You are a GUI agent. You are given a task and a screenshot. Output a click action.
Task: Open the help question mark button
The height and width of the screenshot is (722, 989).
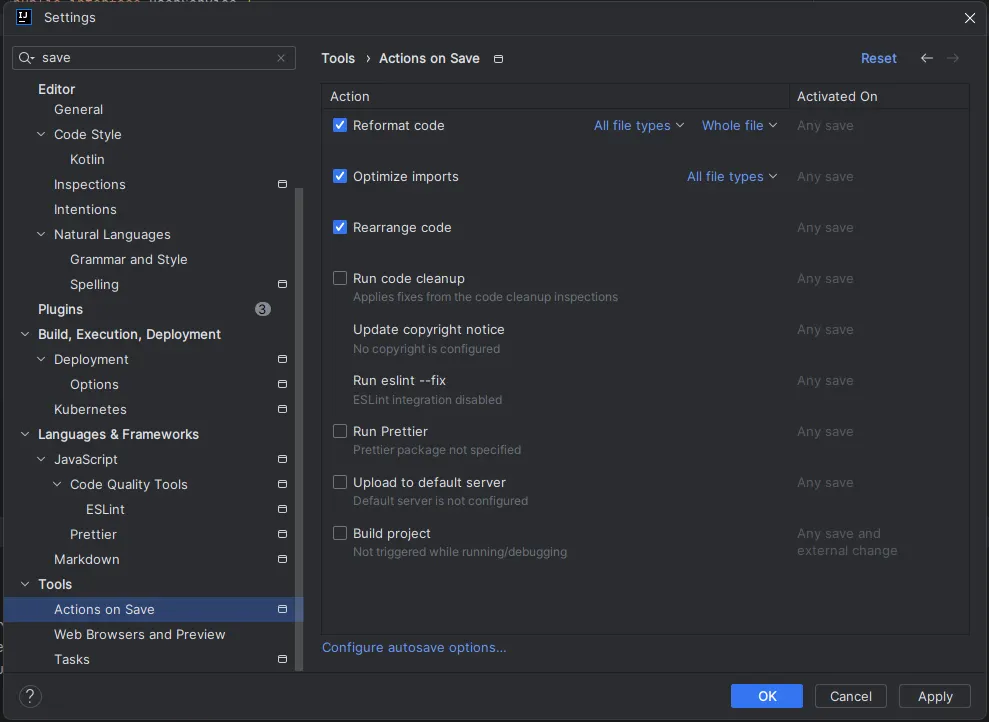(x=30, y=696)
